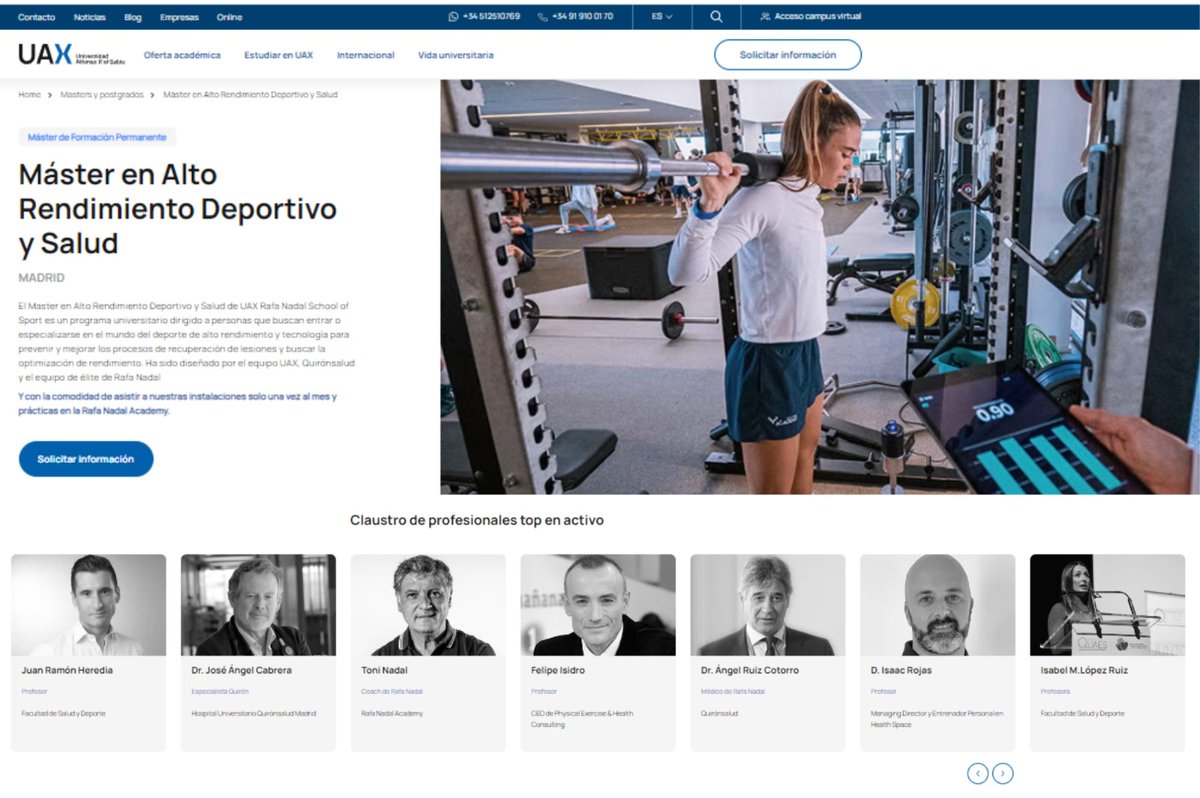This screenshot has width=1200, height=798.
Task: Click MADRID location label
Action: 42,277
